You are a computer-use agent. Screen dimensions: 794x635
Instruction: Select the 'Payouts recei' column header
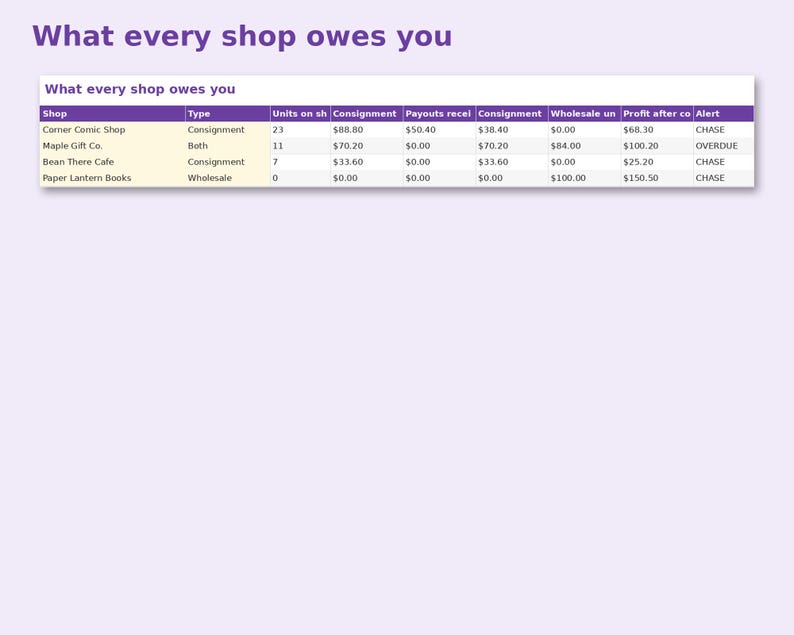tap(439, 113)
